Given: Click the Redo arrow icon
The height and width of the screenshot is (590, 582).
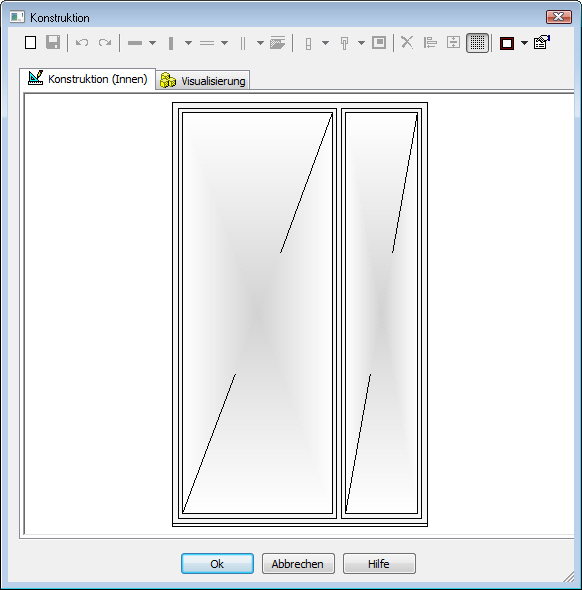Looking at the screenshot, I should click(x=105, y=43).
